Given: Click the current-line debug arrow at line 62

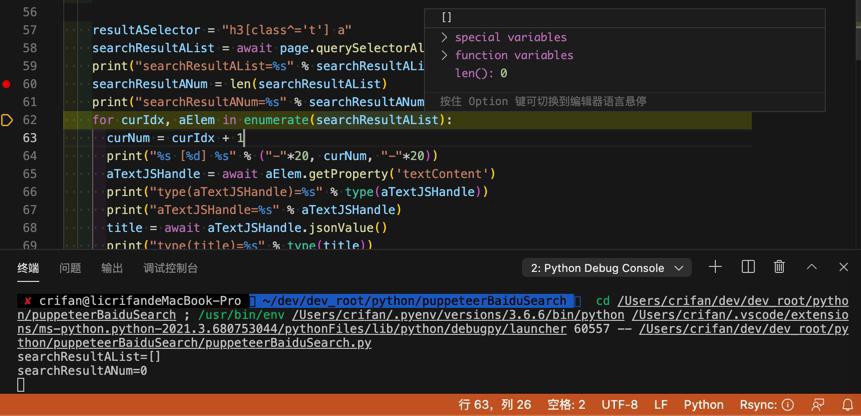Looking at the screenshot, I should [7, 120].
